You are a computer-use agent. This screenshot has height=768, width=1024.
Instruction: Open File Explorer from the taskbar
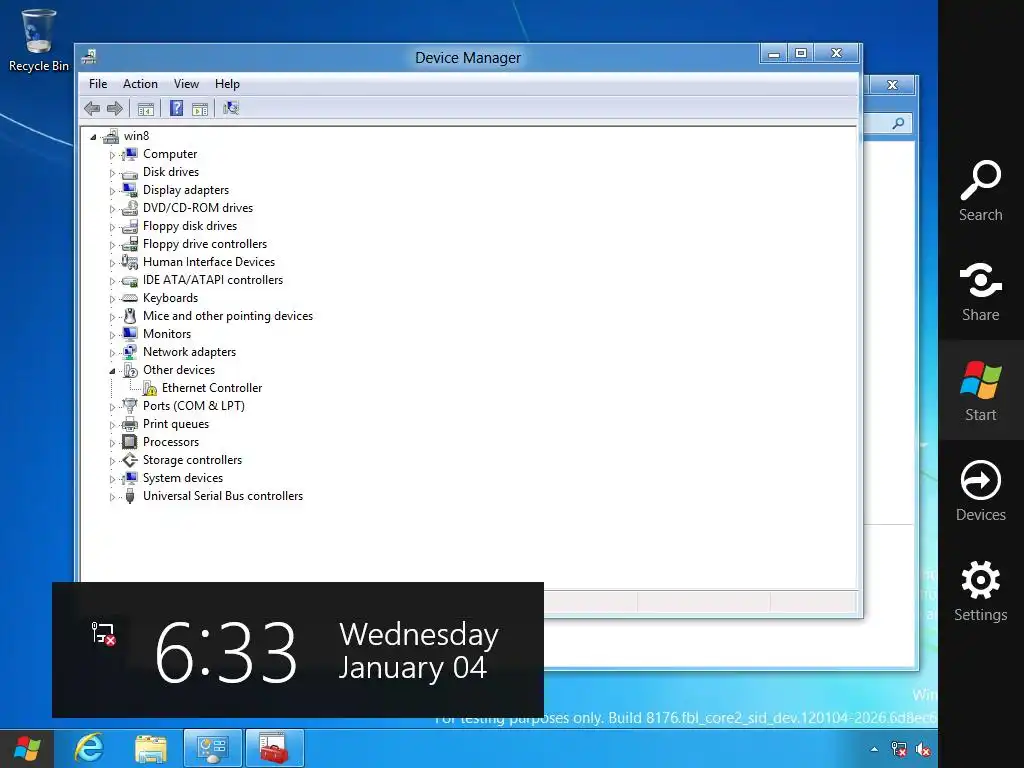[x=151, y=748]
